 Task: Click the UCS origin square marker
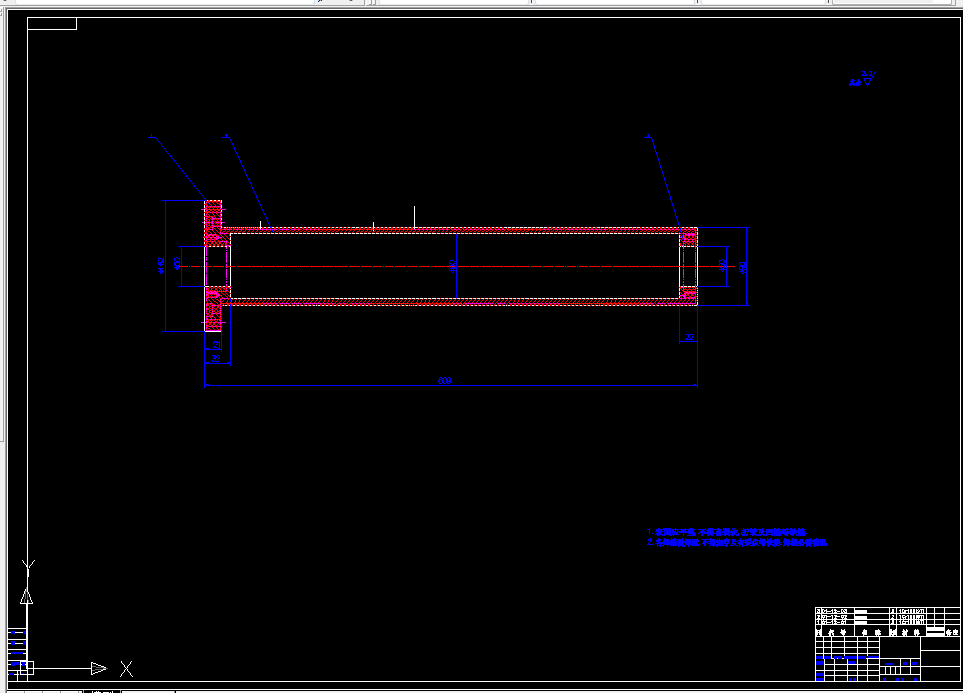coord(26,668)
